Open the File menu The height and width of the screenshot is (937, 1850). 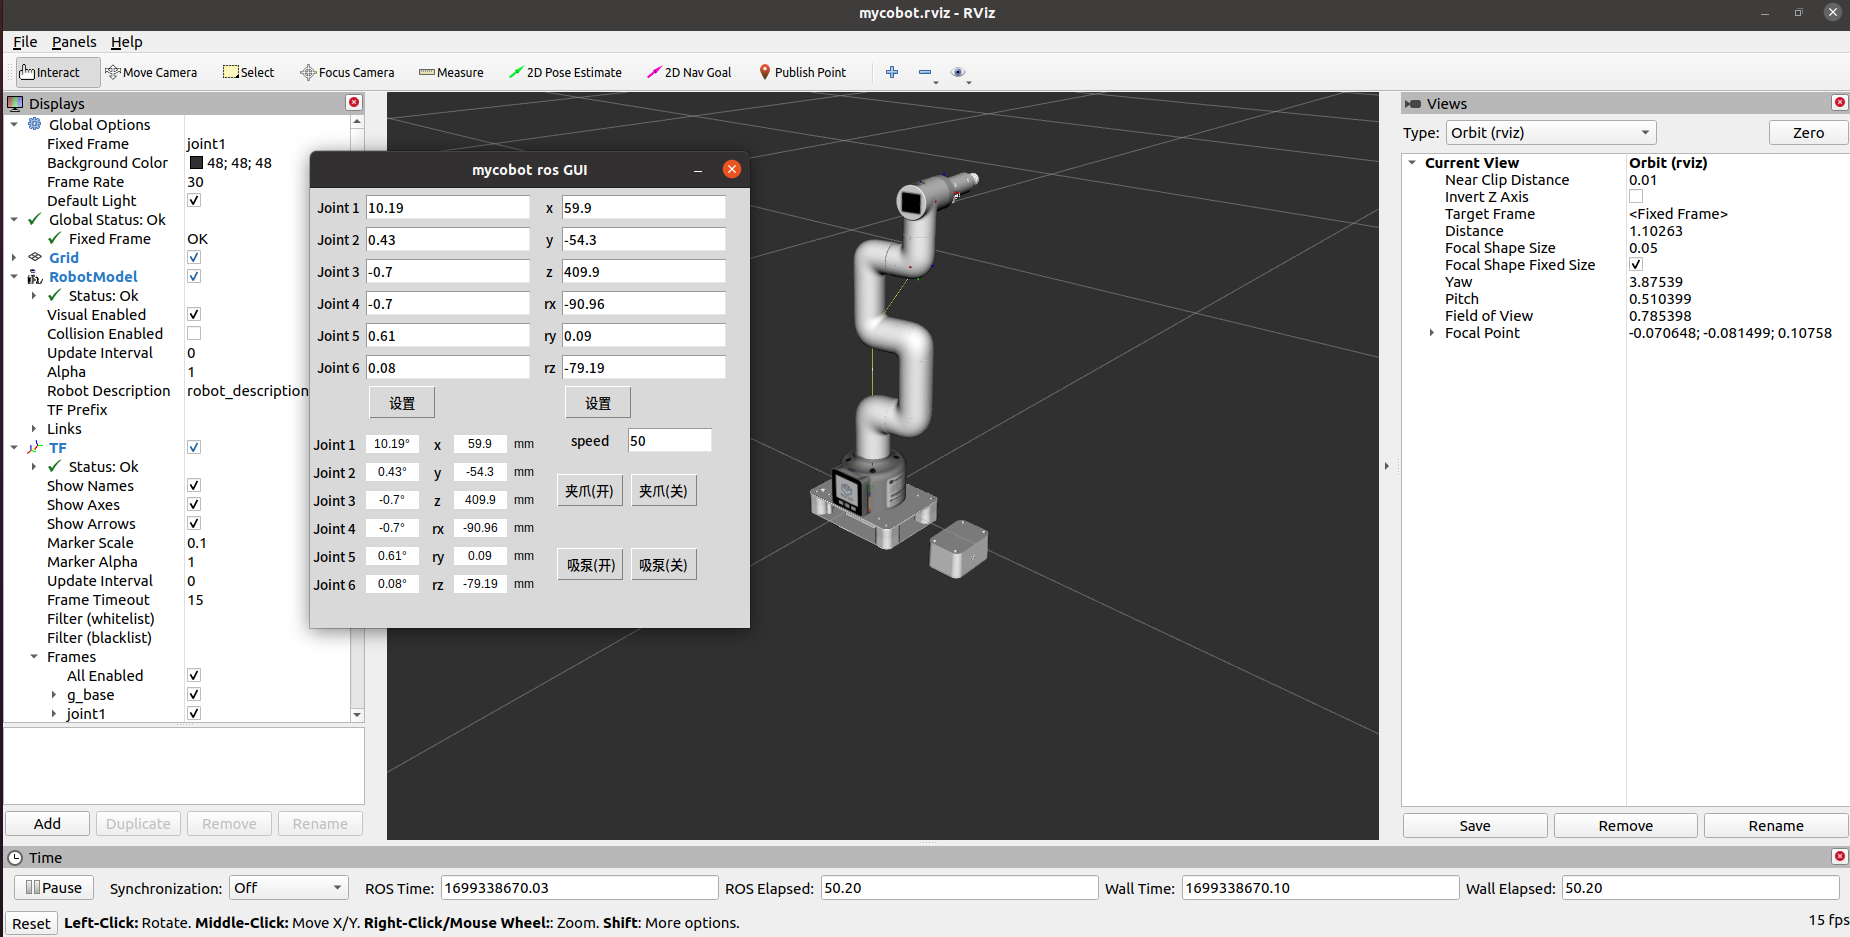click(x=25, y=42)
